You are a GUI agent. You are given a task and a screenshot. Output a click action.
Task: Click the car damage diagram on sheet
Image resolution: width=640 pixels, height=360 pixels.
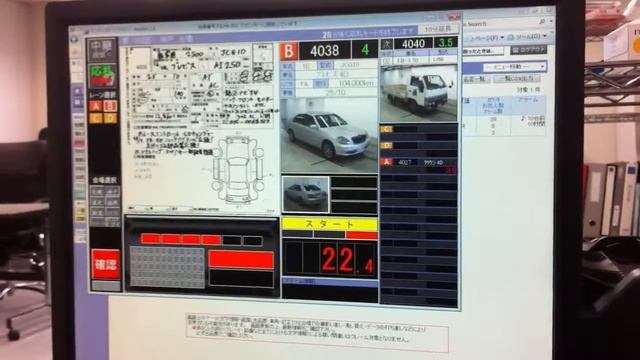pos(238,169)
